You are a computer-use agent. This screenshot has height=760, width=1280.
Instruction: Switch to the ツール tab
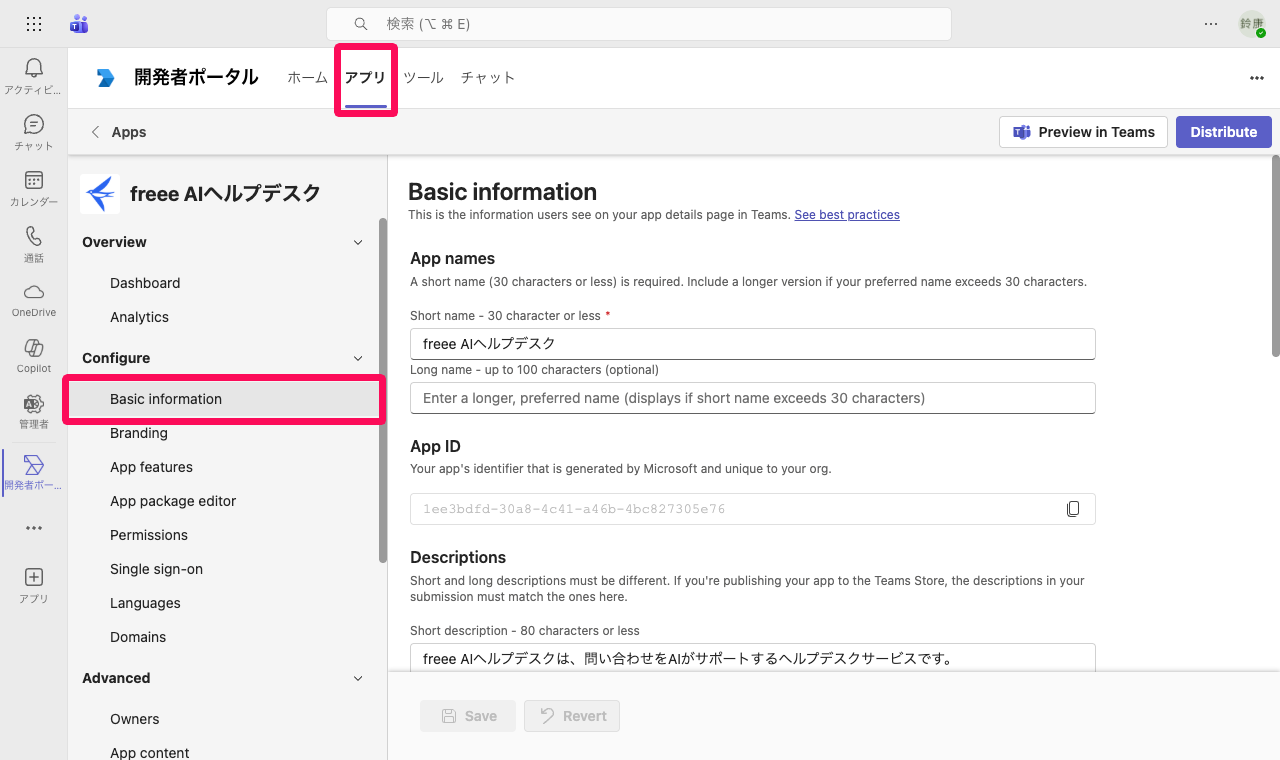click(x=423, y=78)
